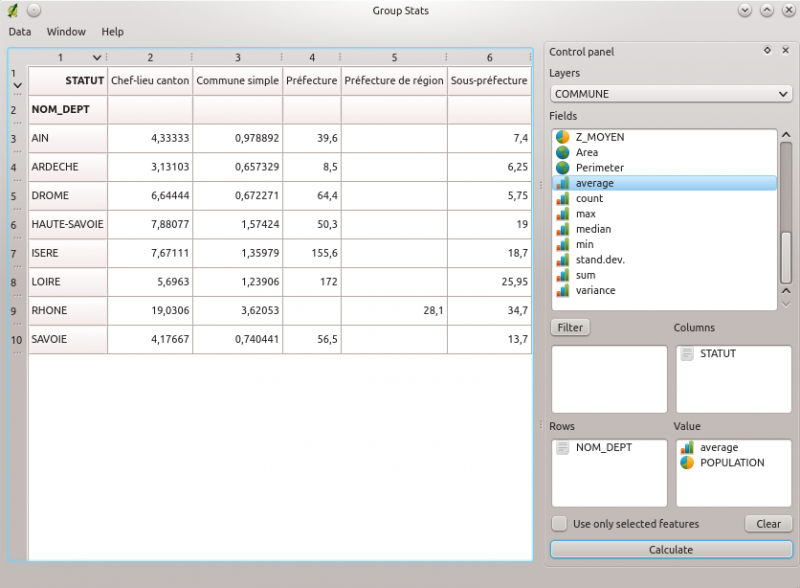Float the Control panel using diamond icon
This screenshot has width=800, height=588.
767,50
